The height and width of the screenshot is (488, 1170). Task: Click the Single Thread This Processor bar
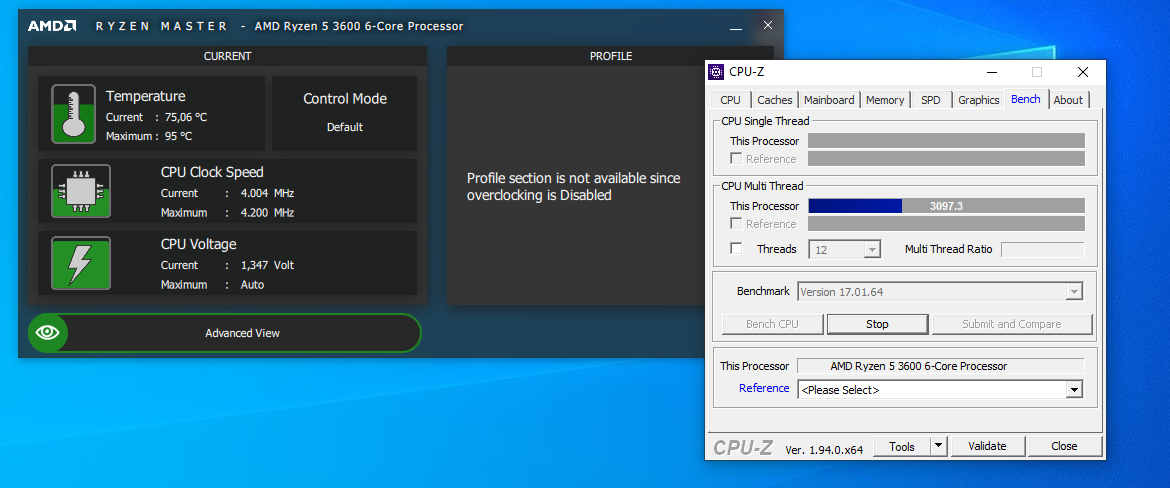[x=946, y=141]
